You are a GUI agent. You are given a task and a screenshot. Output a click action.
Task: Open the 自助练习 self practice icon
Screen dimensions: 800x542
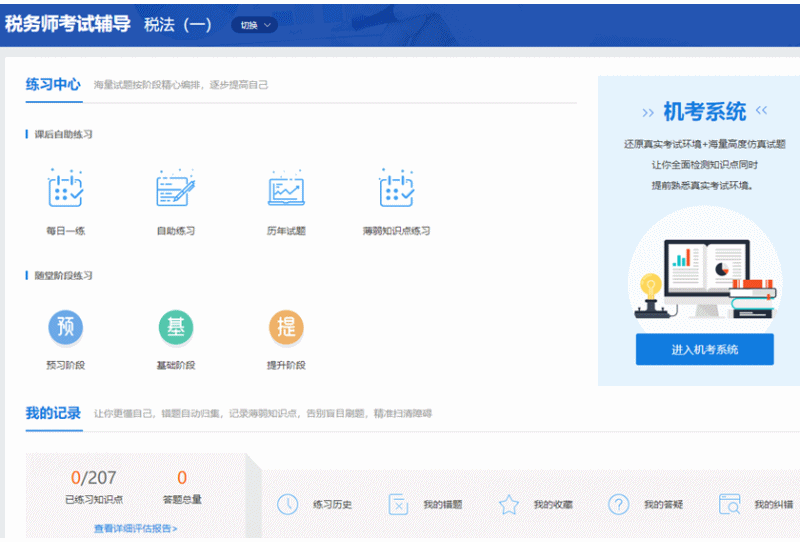coord(175,190)
